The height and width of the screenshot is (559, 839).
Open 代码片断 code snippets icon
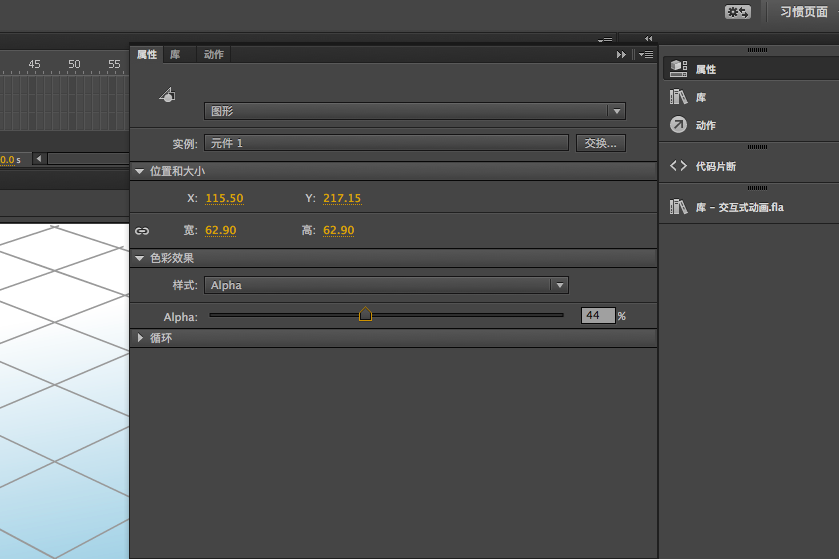coord(678,166)
